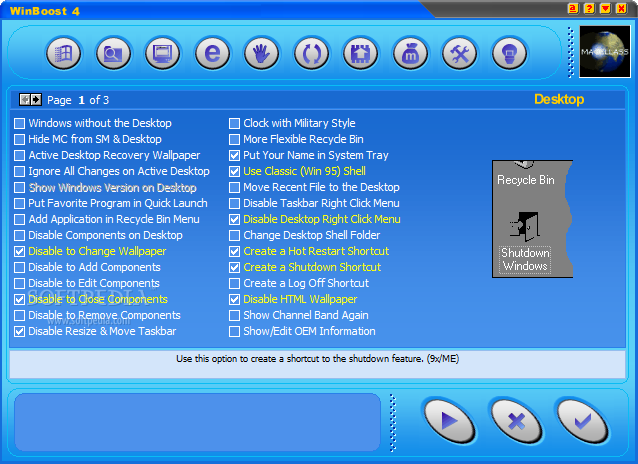Open the light bulb tips icon

point(509,53)
